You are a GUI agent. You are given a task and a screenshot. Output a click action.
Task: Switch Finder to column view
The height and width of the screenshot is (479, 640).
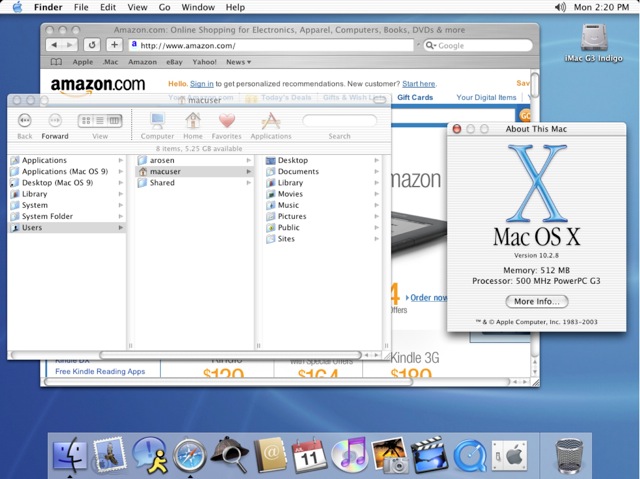(x=115, y=120)
